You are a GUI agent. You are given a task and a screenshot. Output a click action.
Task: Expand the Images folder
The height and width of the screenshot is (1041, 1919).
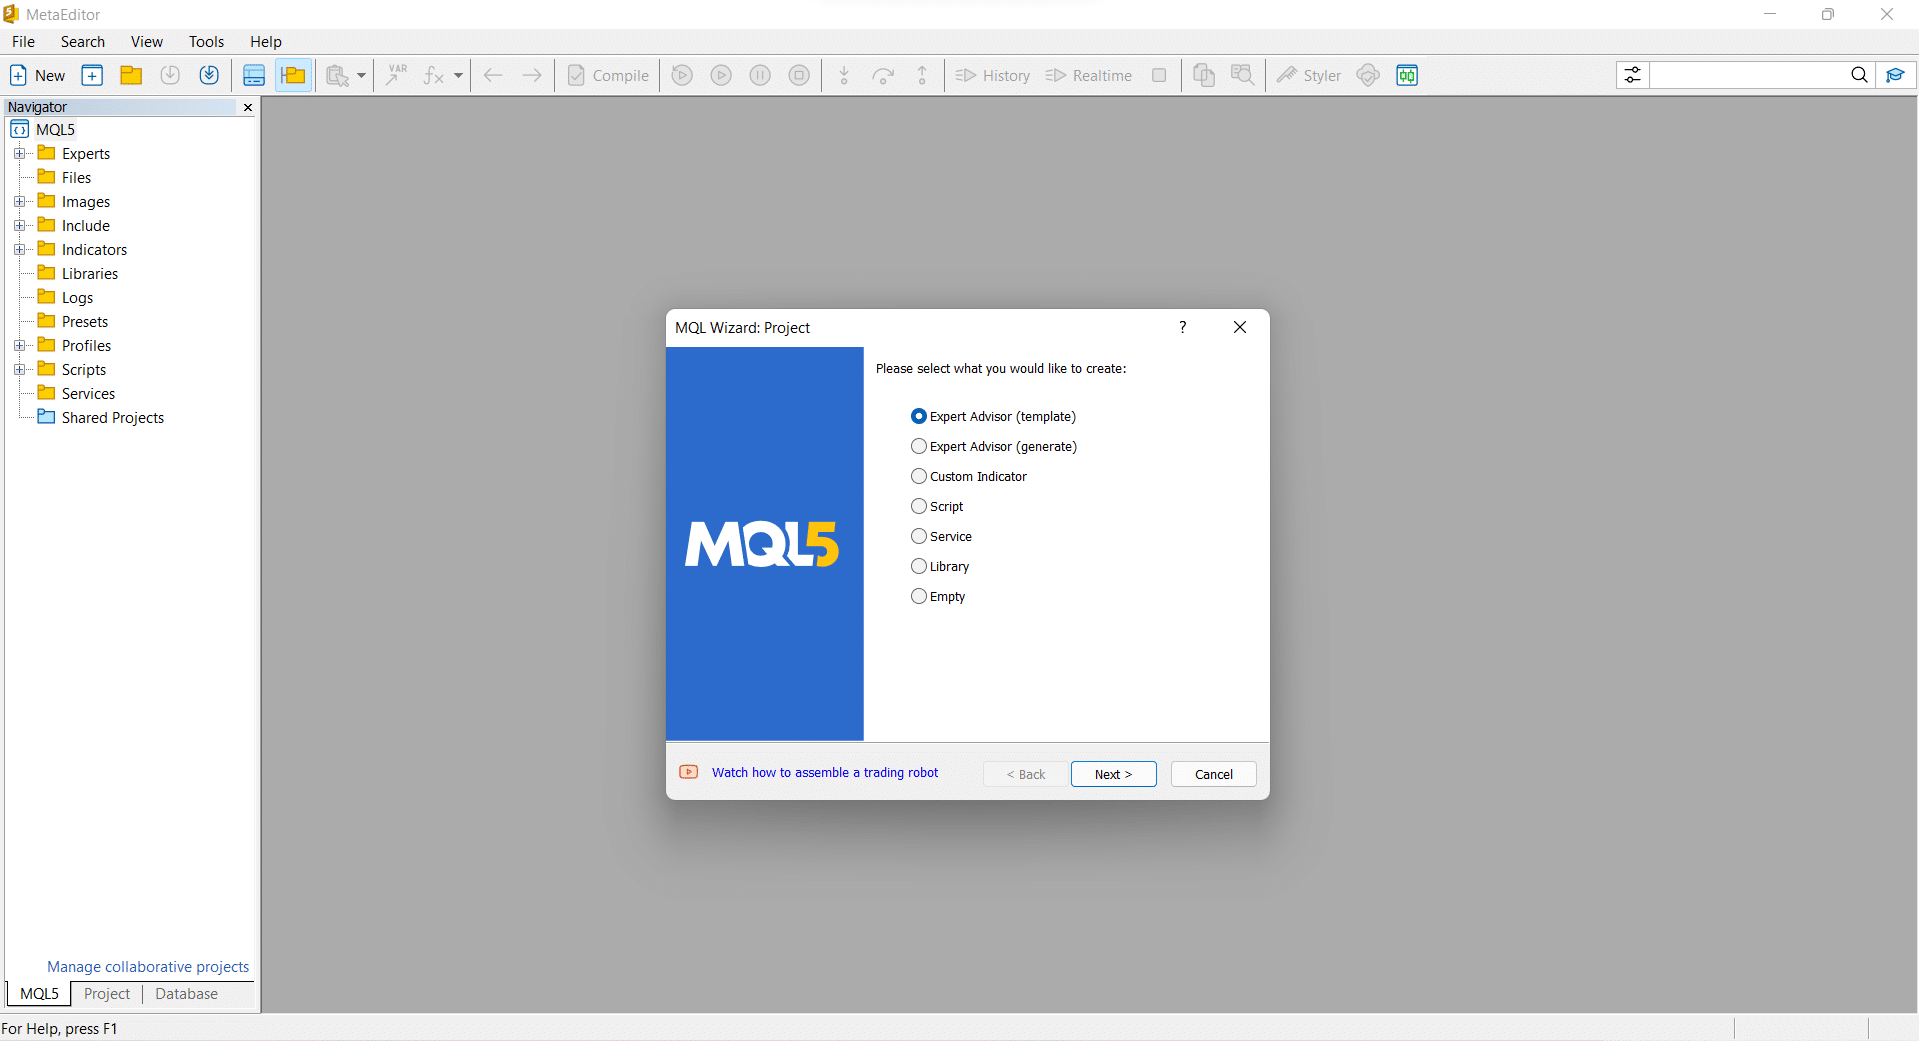pyautogui.click(x=19, y=201)
